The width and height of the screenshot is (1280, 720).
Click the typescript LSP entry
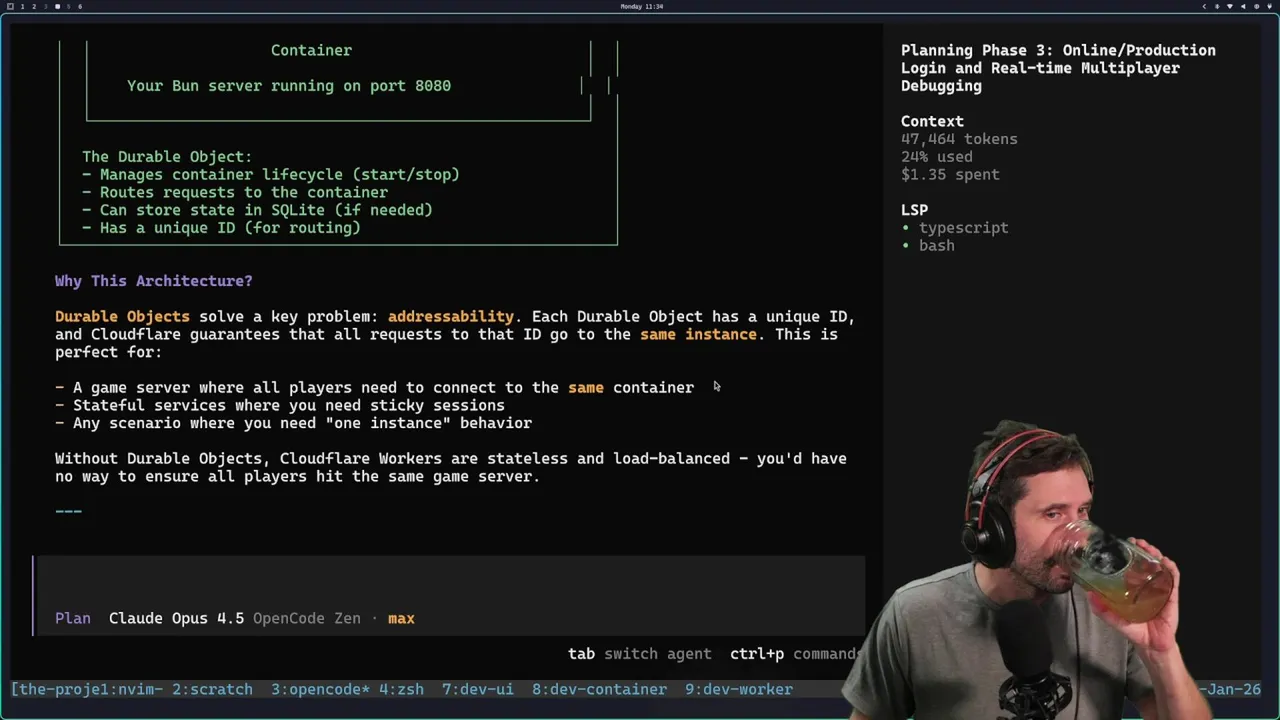[x=964, y=228]
